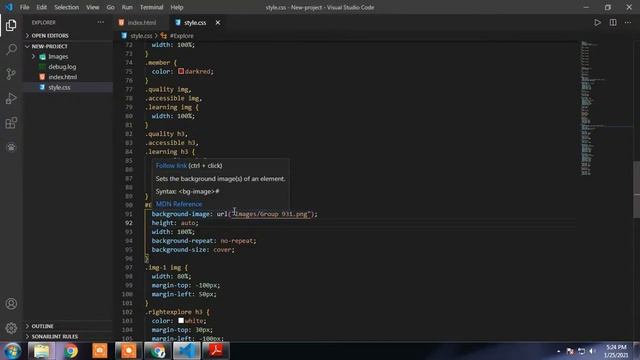Click #Explore in the breadcrumb
Viewport: 640px width, 360px height.
coord(182,36)
